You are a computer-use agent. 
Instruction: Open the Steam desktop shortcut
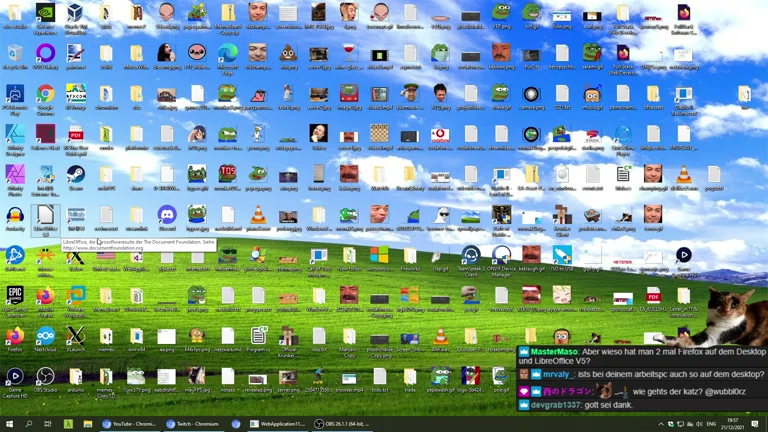pos(75,174)
